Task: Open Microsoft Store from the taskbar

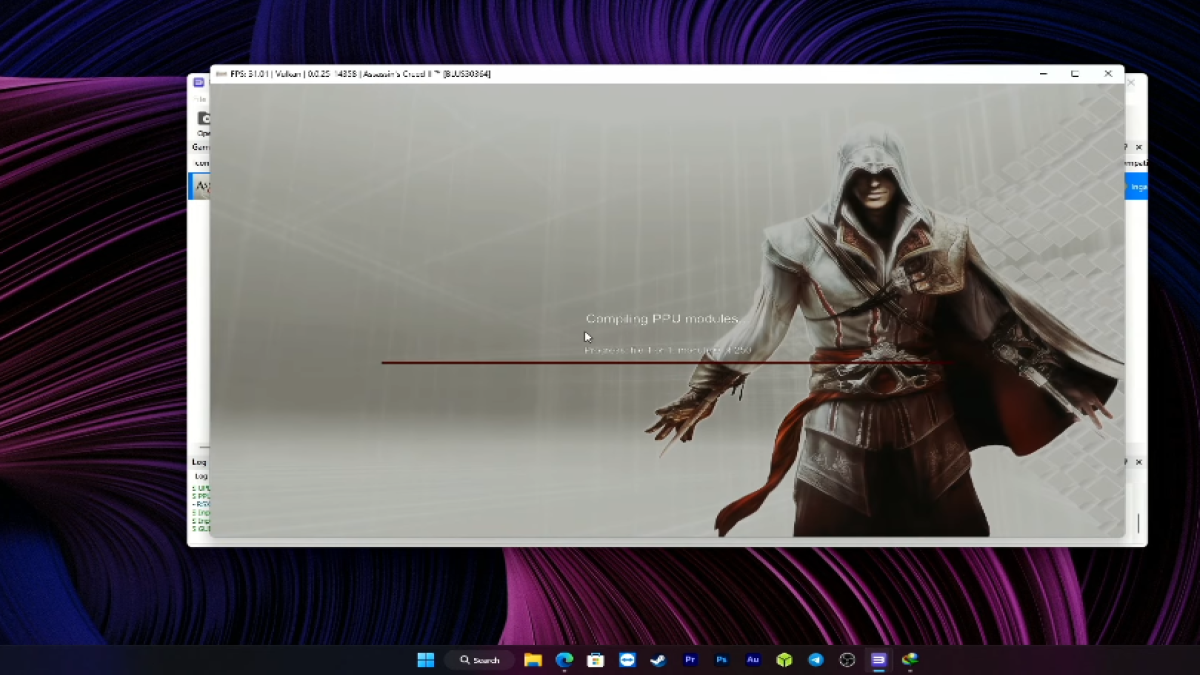Action: coord(595,660)
